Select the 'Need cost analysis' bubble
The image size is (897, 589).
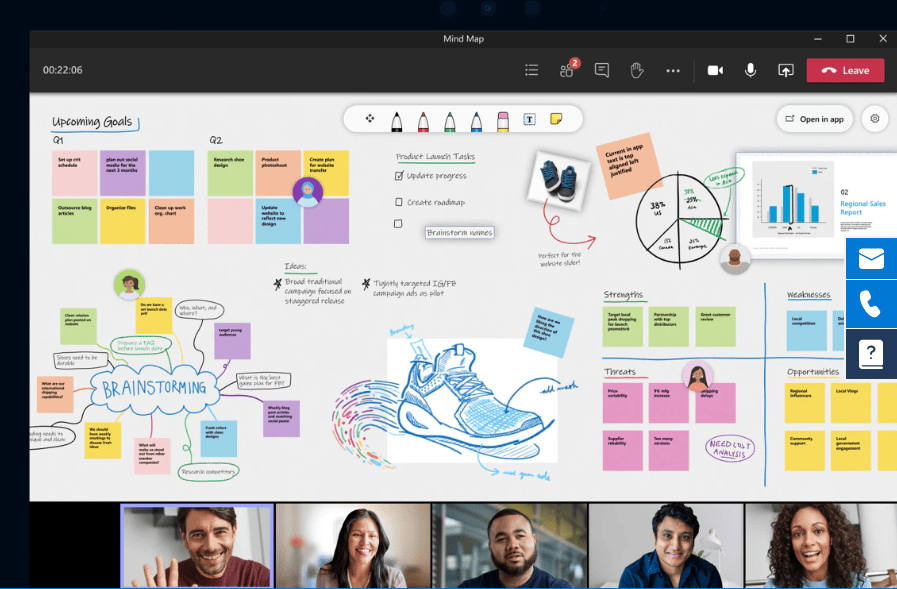click(x=730, y=448)
